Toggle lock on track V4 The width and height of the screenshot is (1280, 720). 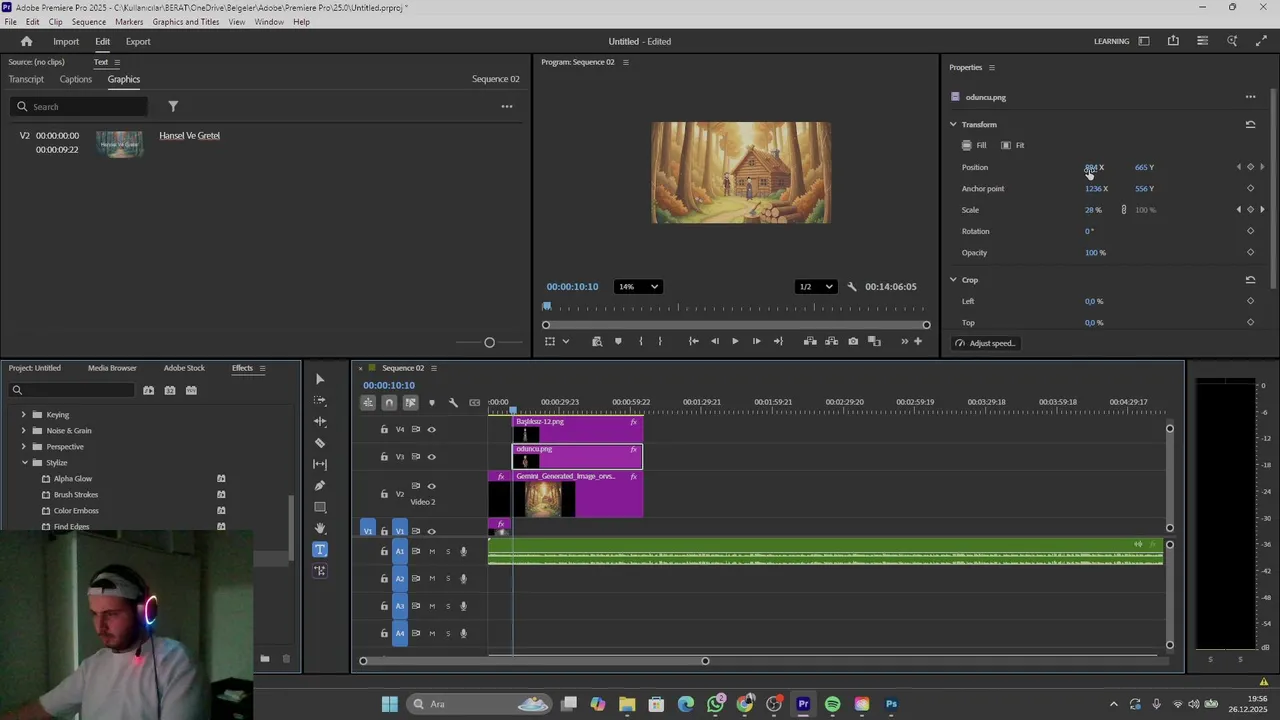click(x=384, y=430)
